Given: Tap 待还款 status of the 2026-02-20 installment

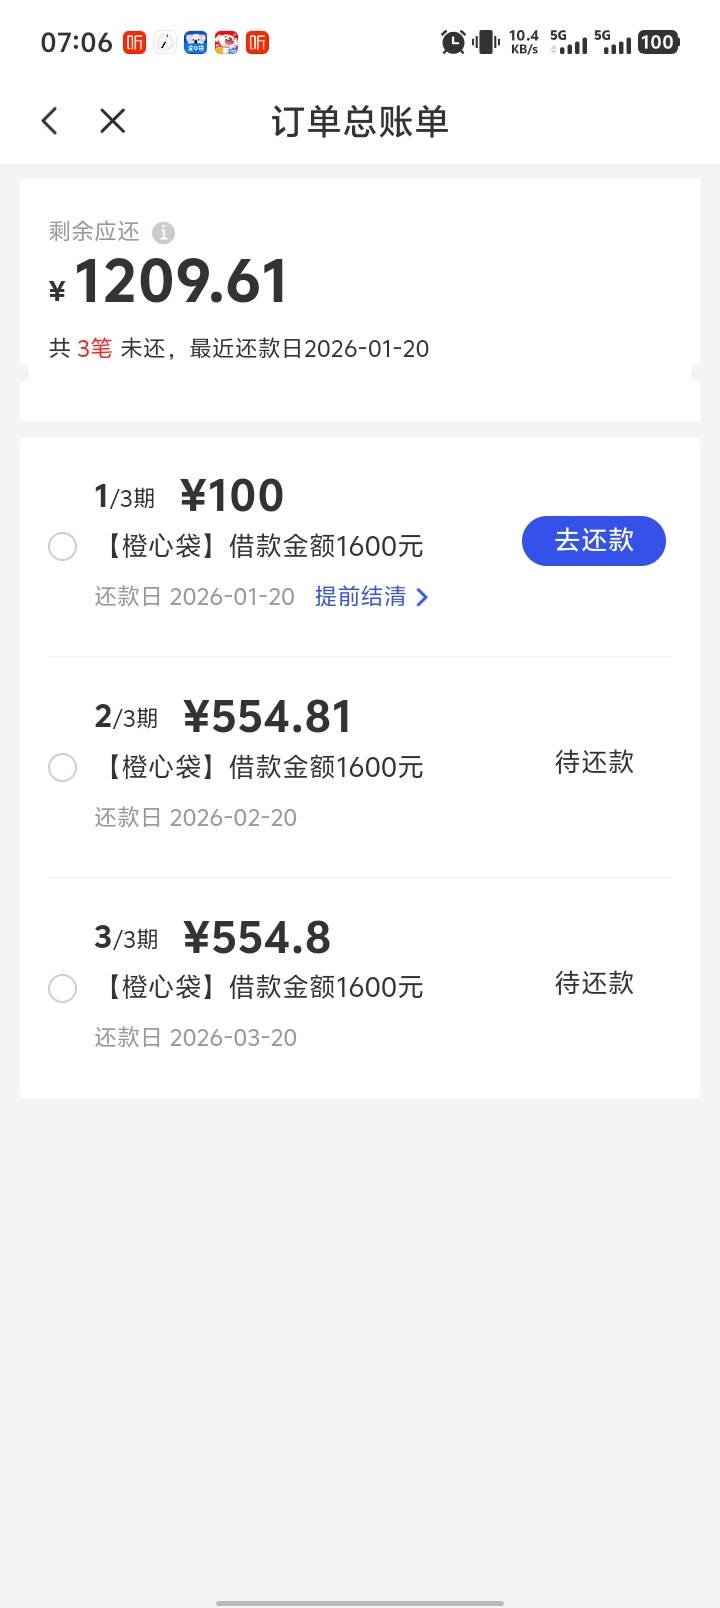Looking at the screenshot, I should [x=594, y=763].
